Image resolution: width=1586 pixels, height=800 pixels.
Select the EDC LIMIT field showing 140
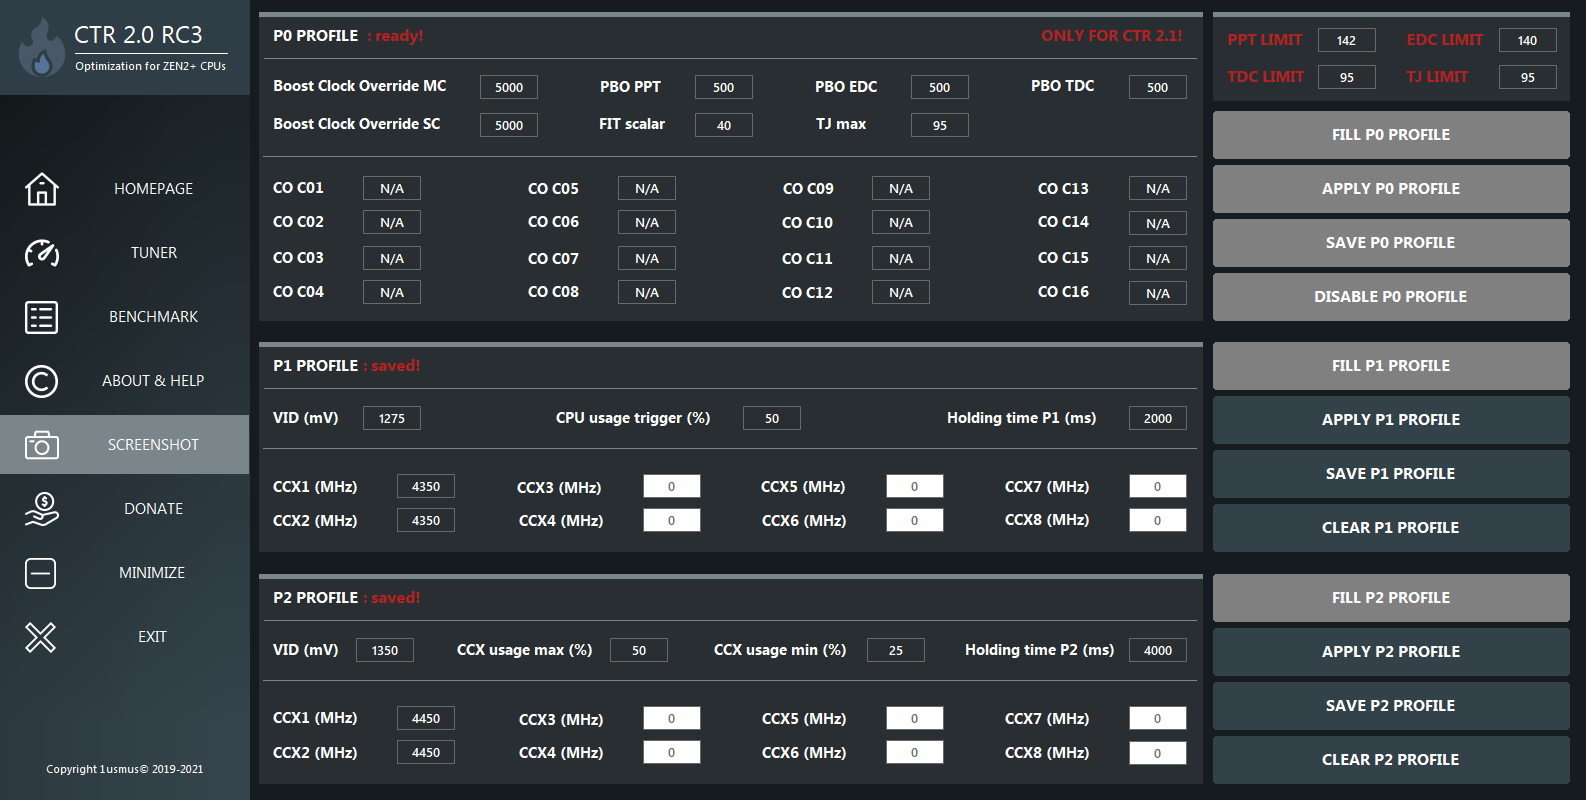pyautogui.click(x=1528, y=40)
